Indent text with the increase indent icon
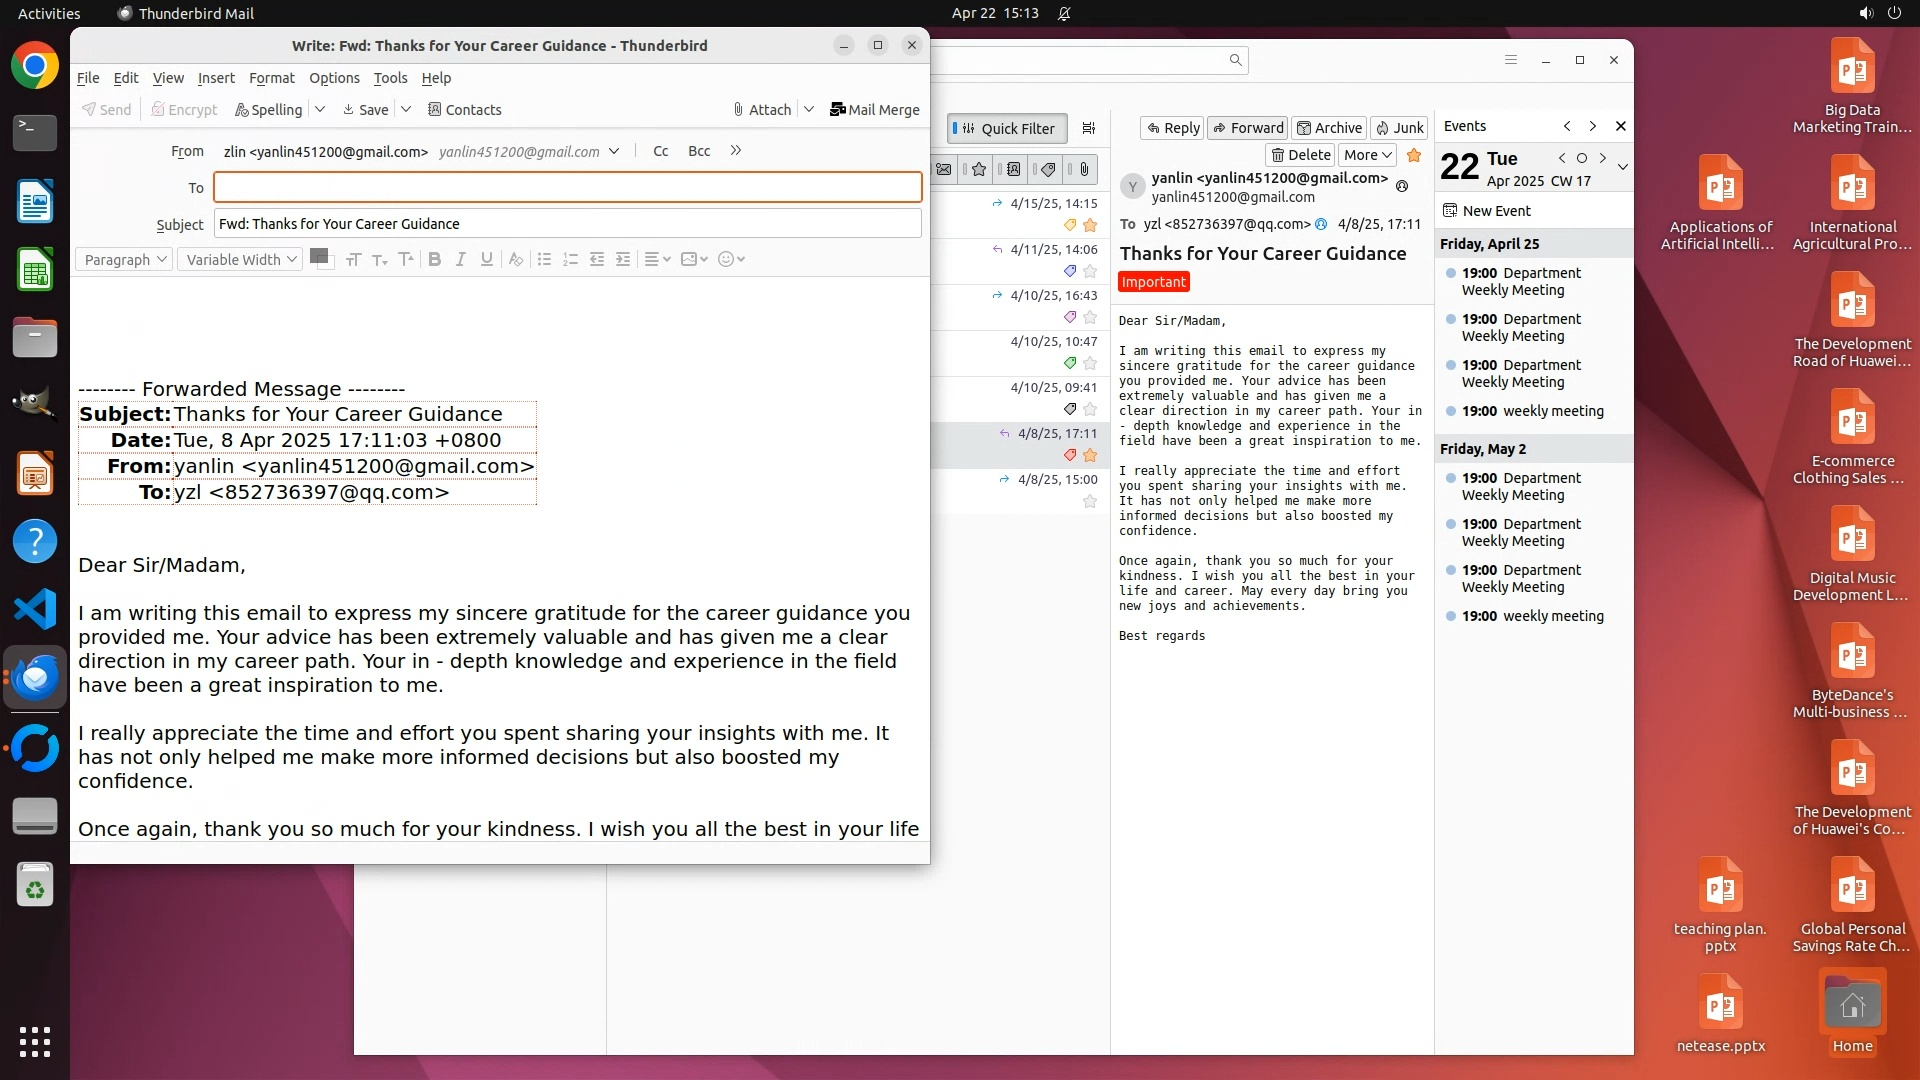This screenshot has width=1920, height=1080. point(622,259)
